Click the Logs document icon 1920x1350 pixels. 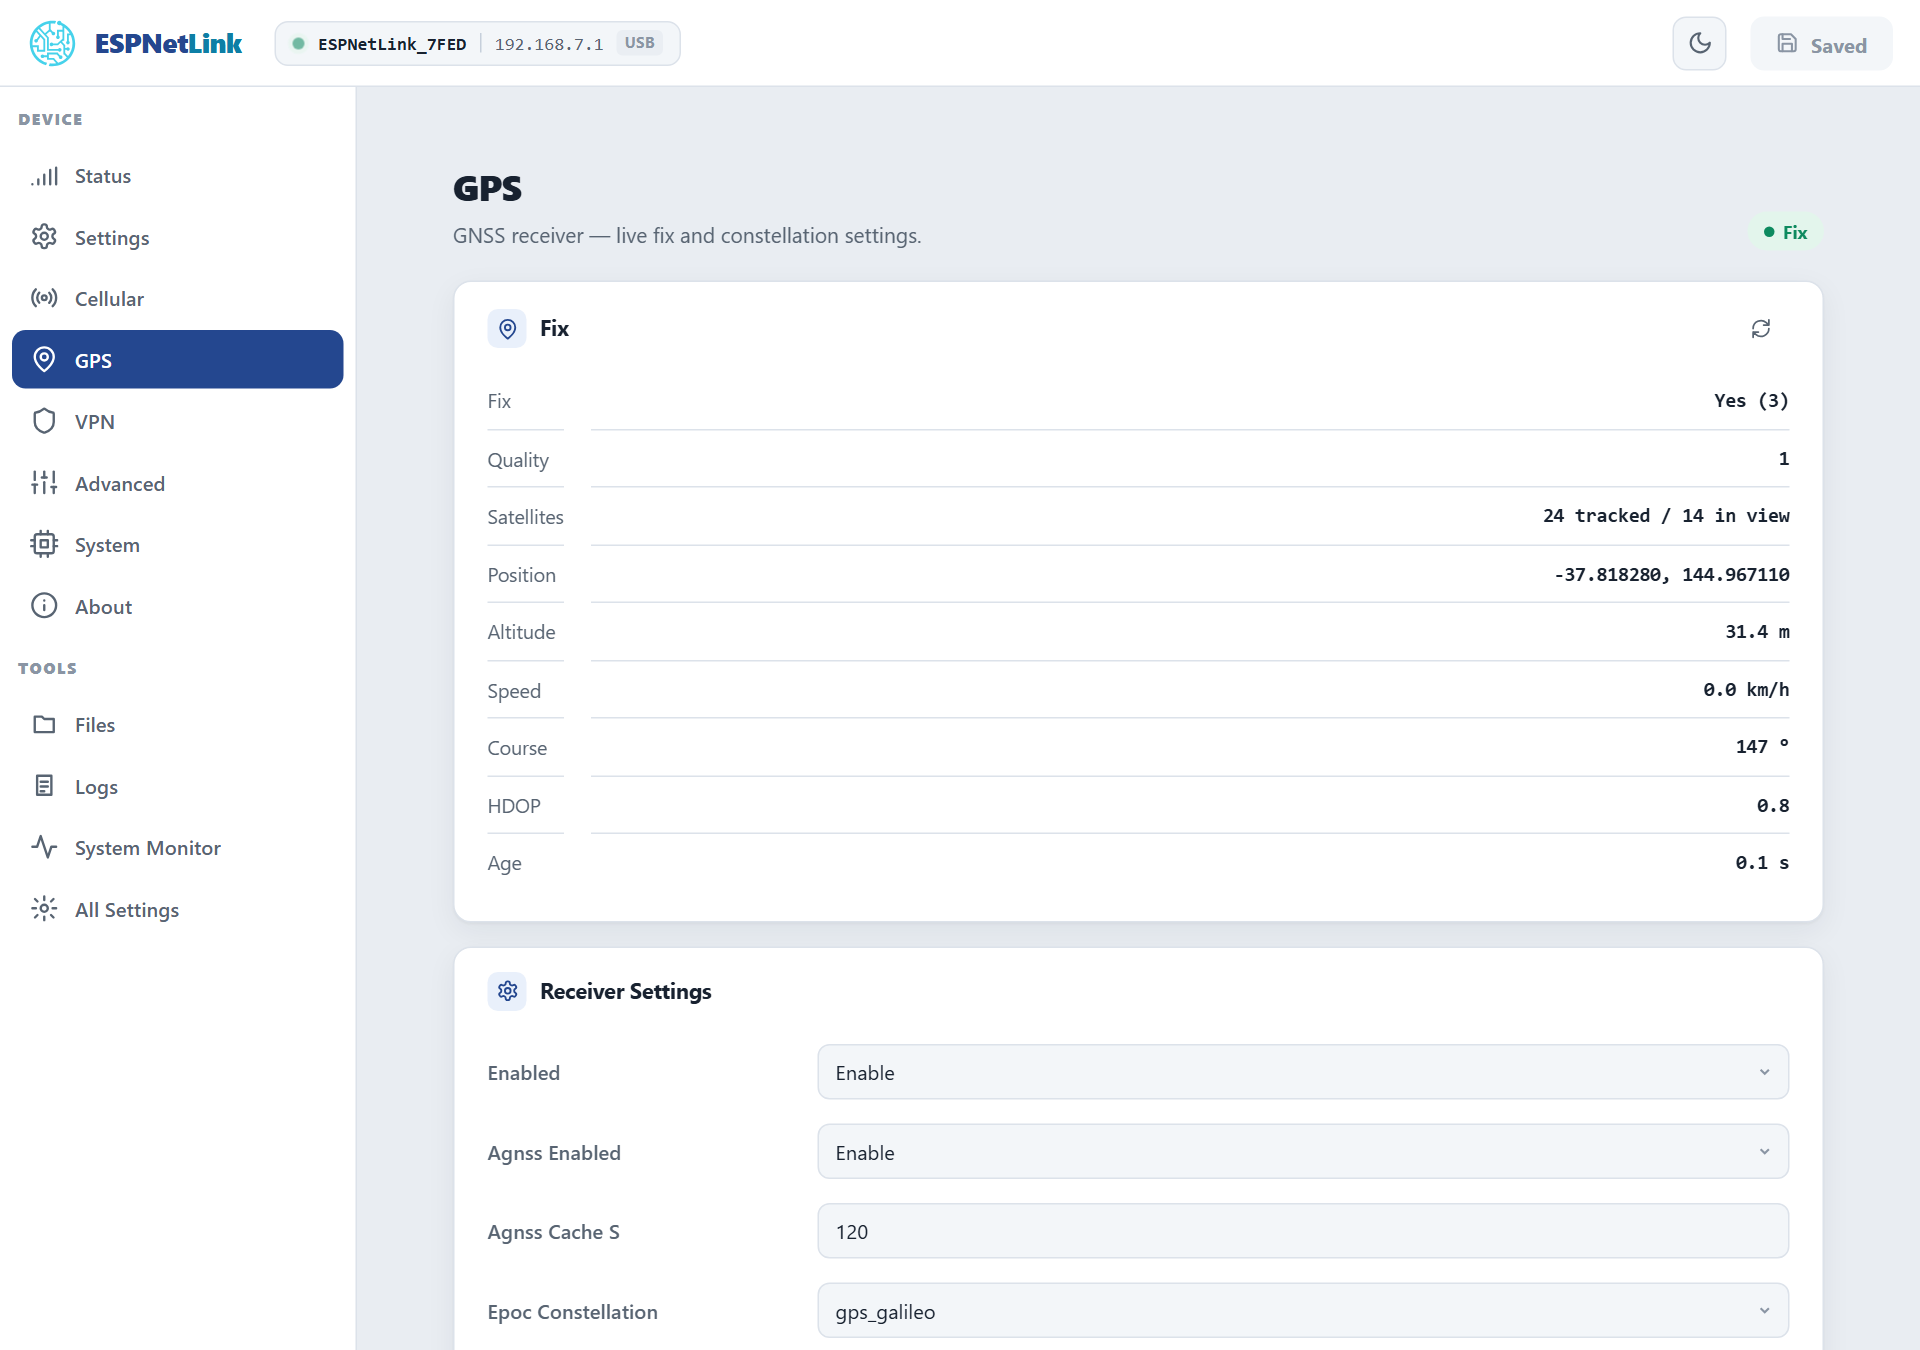point(44,786)
